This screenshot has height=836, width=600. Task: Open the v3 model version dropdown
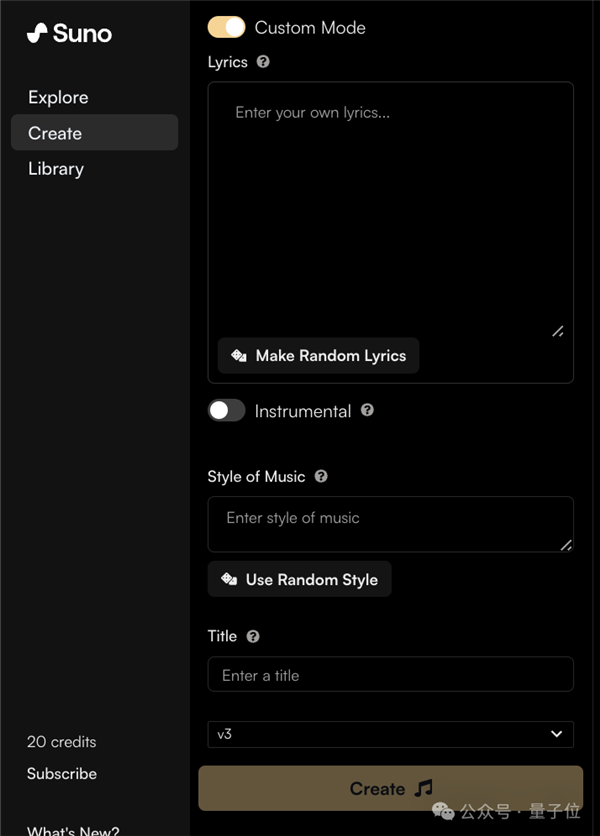click(390, 734)
